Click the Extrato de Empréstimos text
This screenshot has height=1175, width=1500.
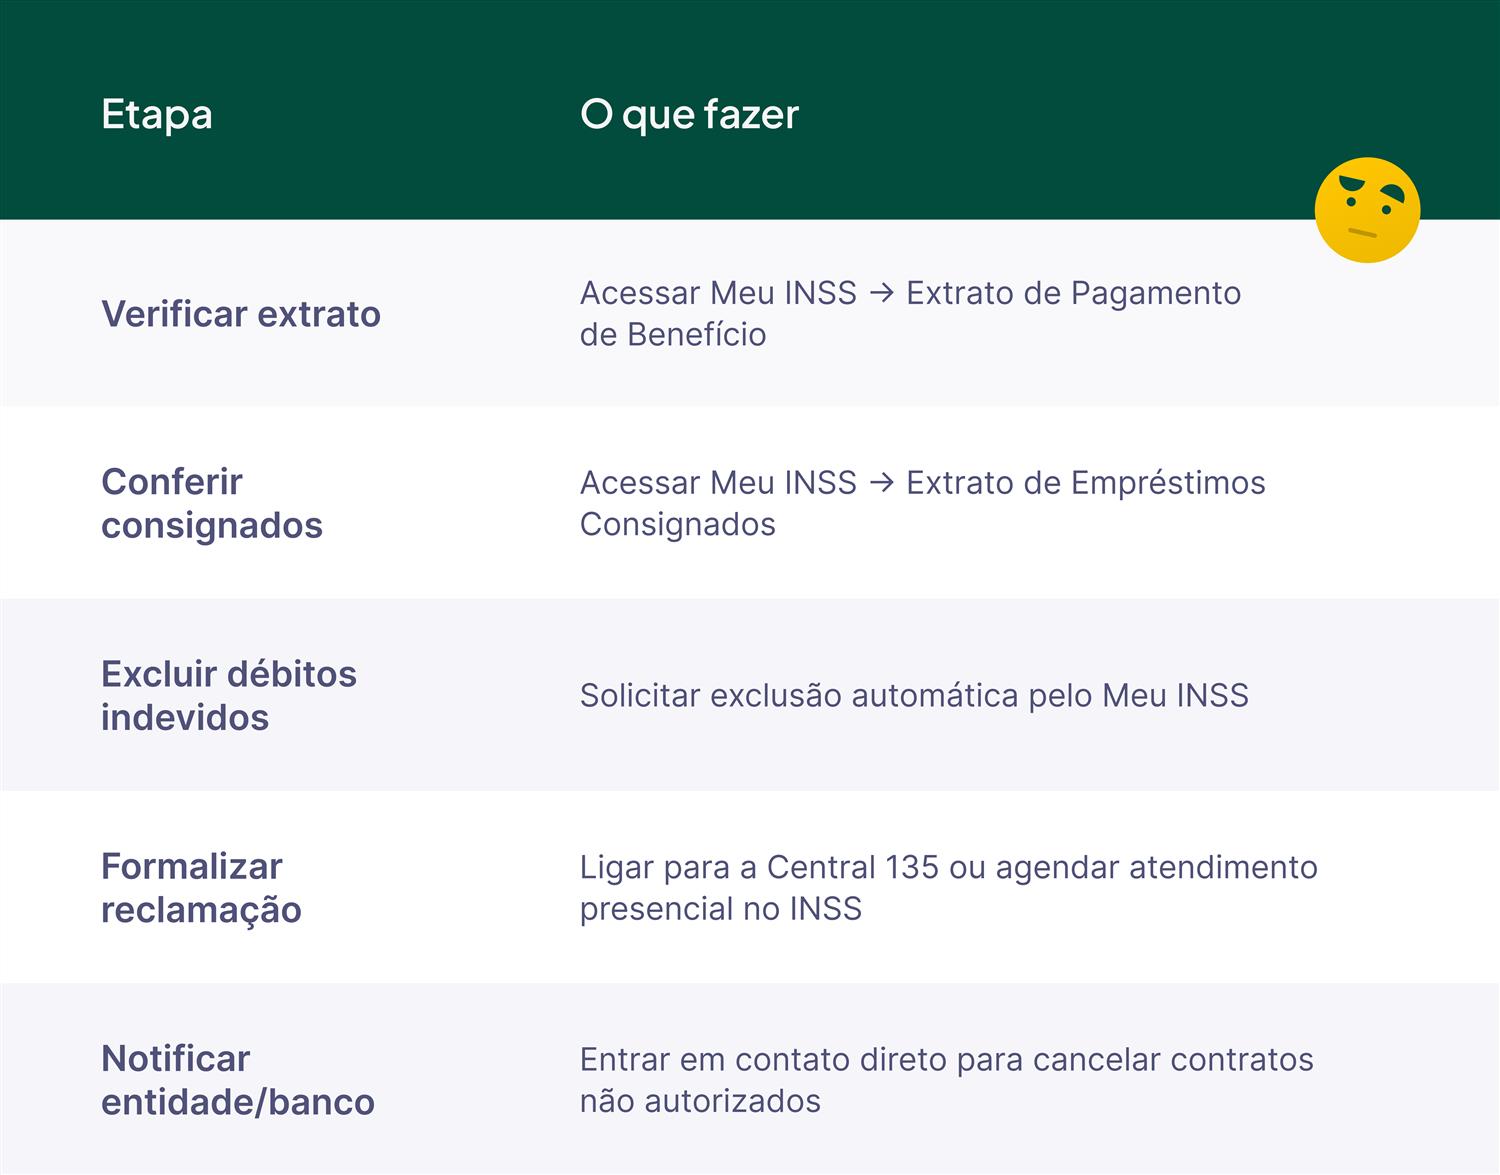1085,483
